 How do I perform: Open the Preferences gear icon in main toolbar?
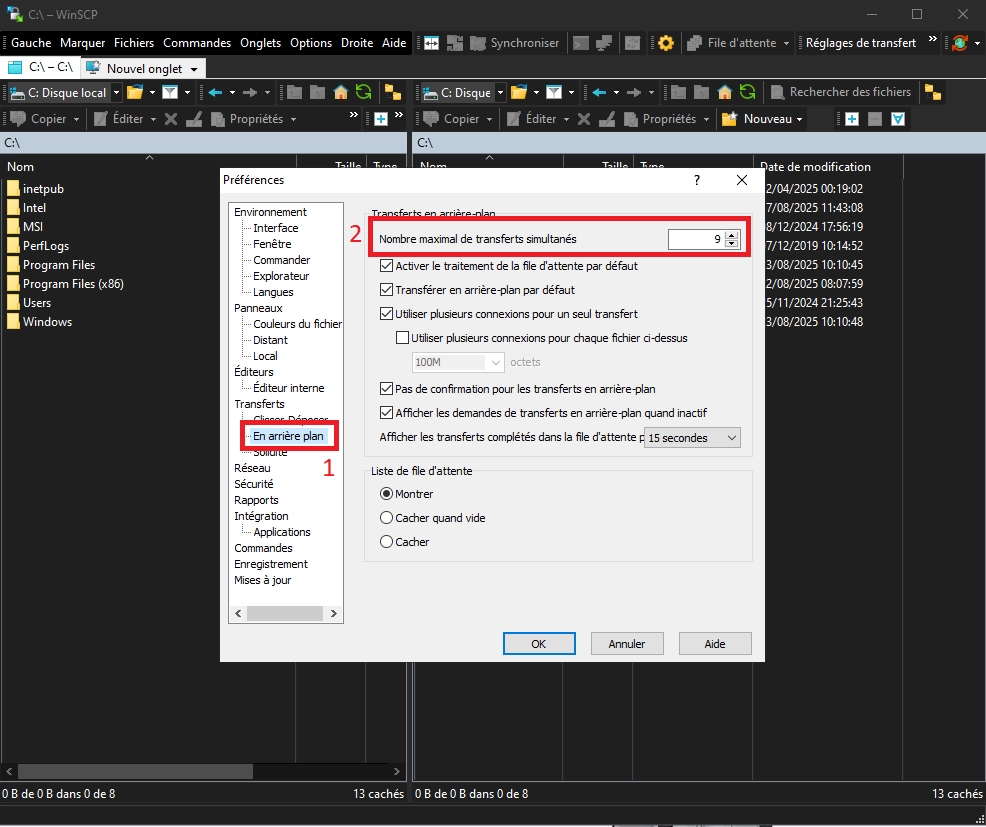point(666,43)
